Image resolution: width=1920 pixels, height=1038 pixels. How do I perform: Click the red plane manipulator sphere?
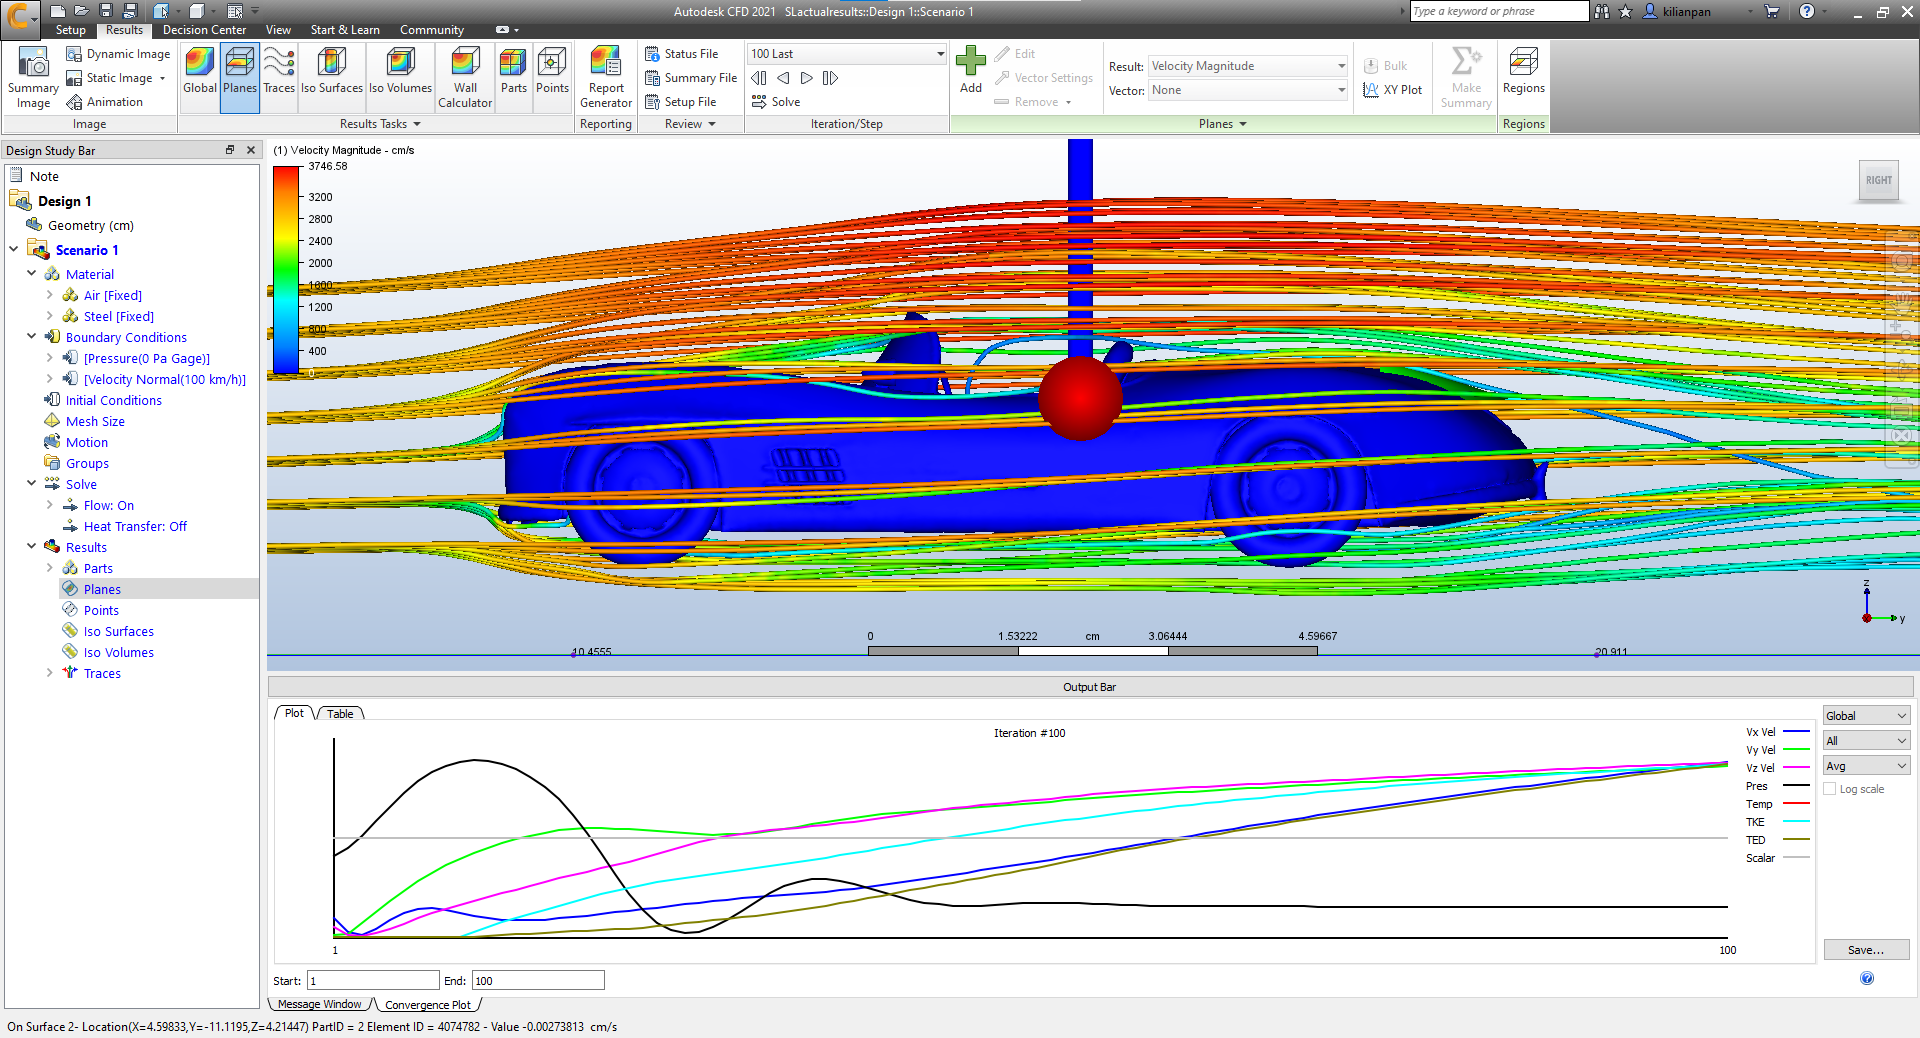pyautogui.click(x=1080, y=399)
